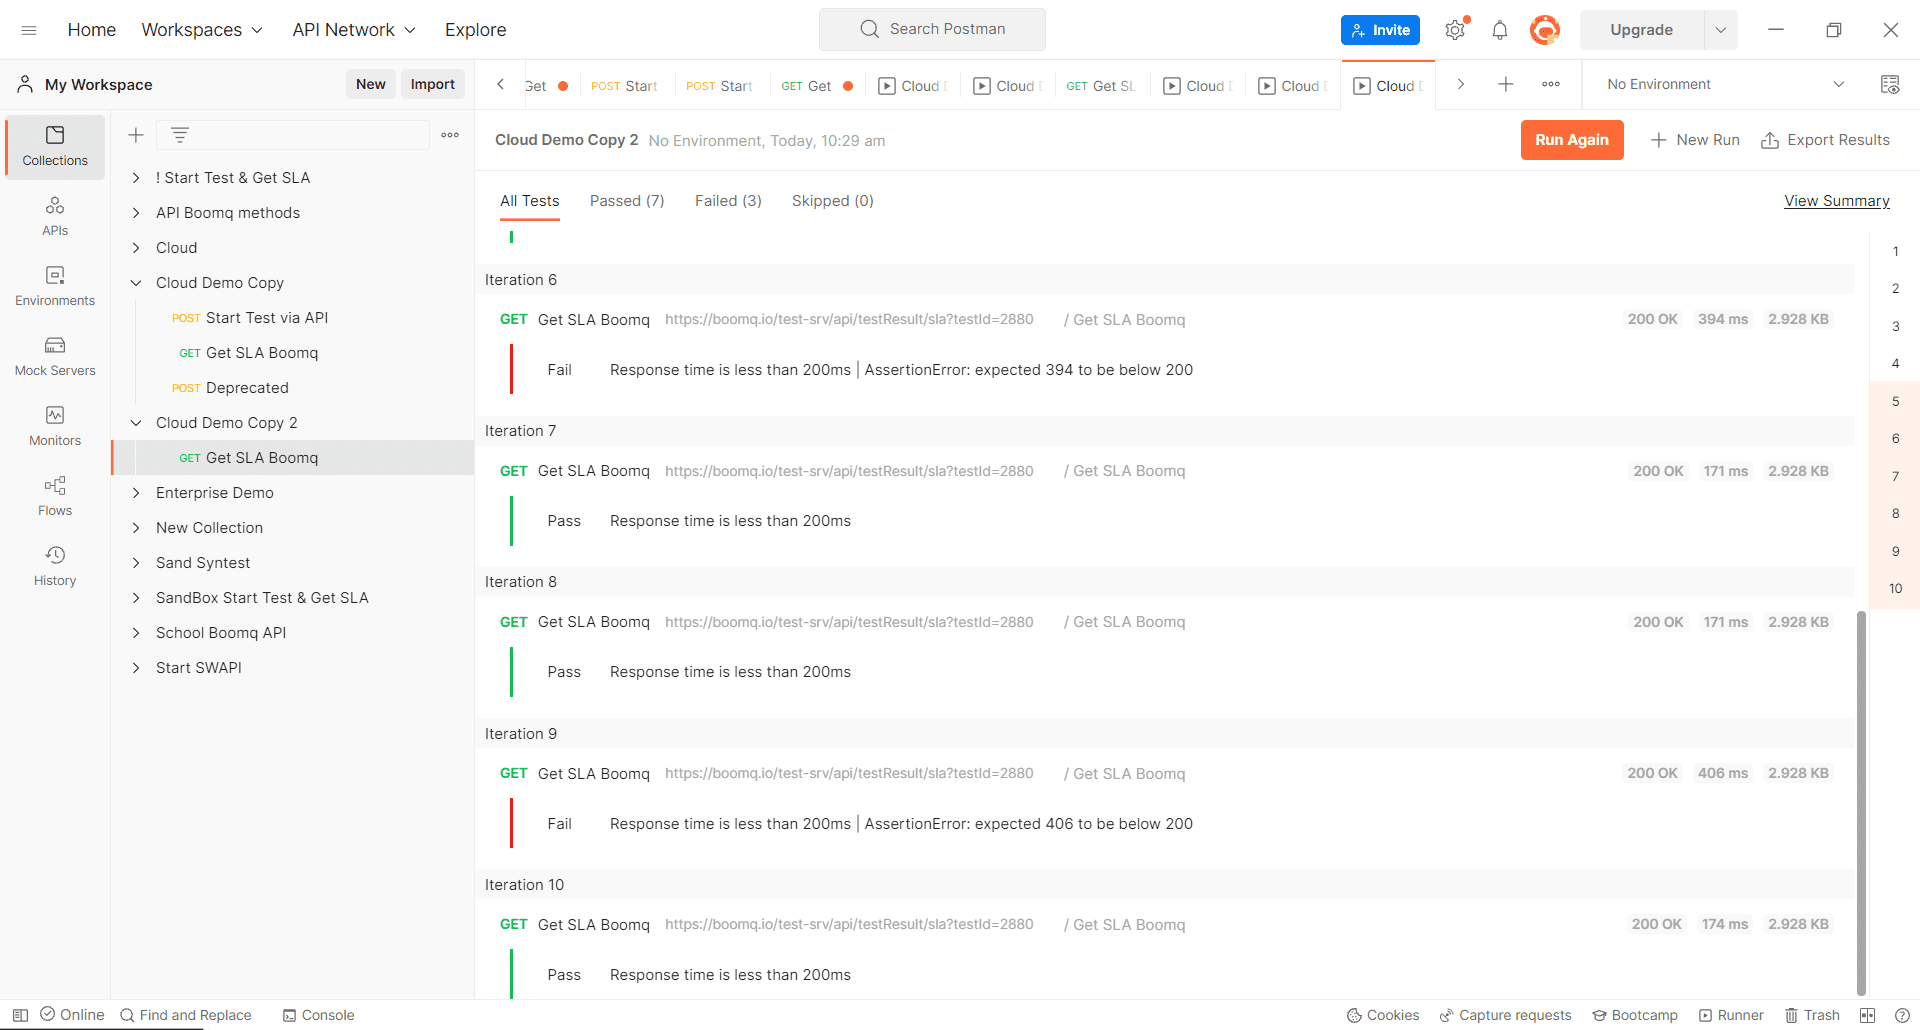Open the hamburger menu icon

pos(29,30)
